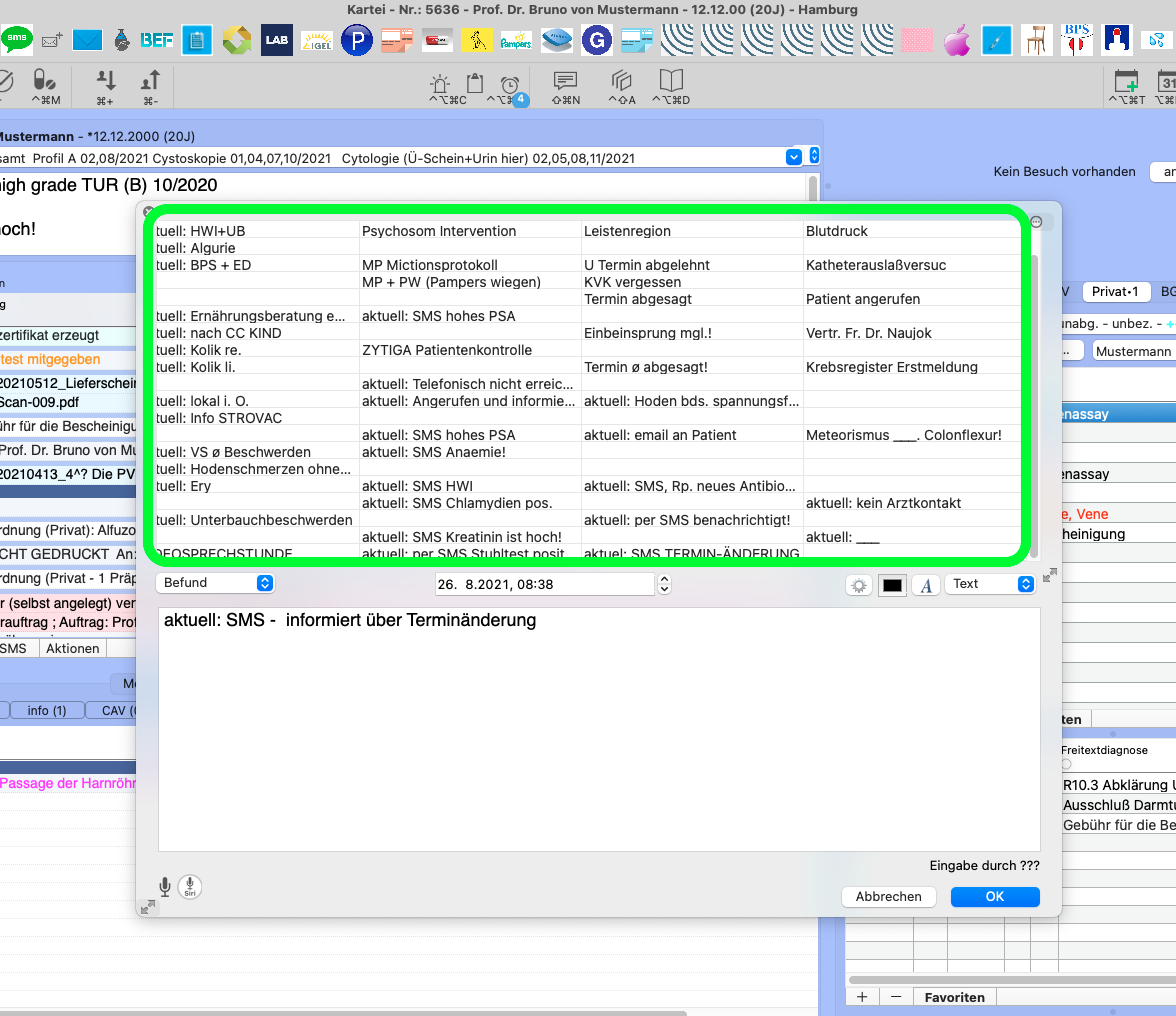Click the green SMS speech bubble icon
This screenshot has width=1176, height=1016.
pos(16,39)
